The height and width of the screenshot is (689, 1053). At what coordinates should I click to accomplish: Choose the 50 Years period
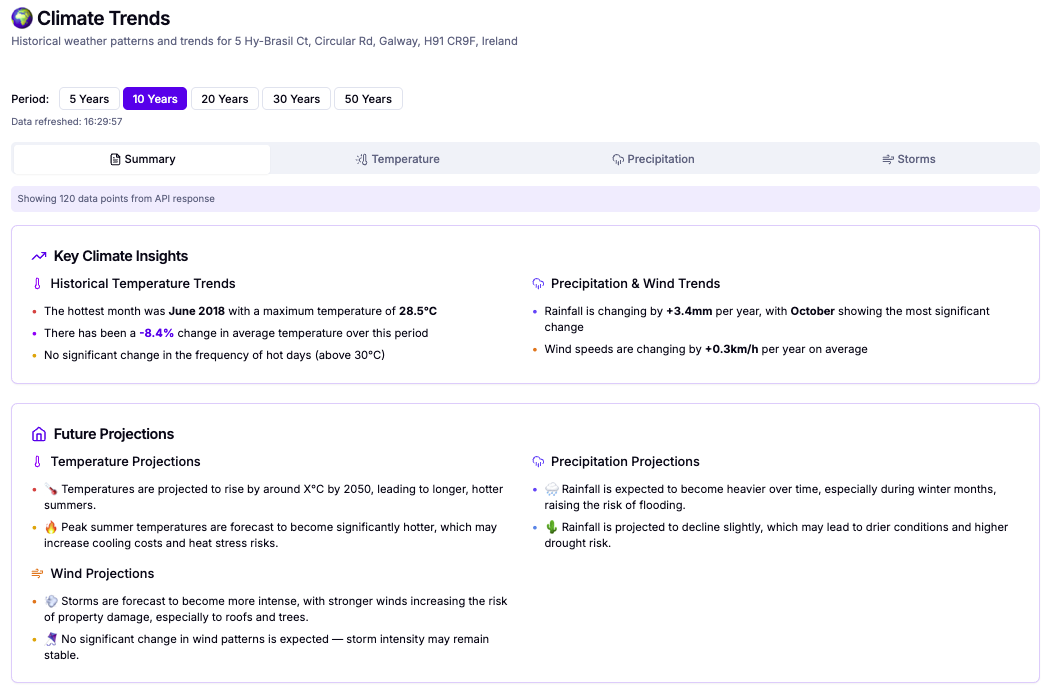coord(368,99)
